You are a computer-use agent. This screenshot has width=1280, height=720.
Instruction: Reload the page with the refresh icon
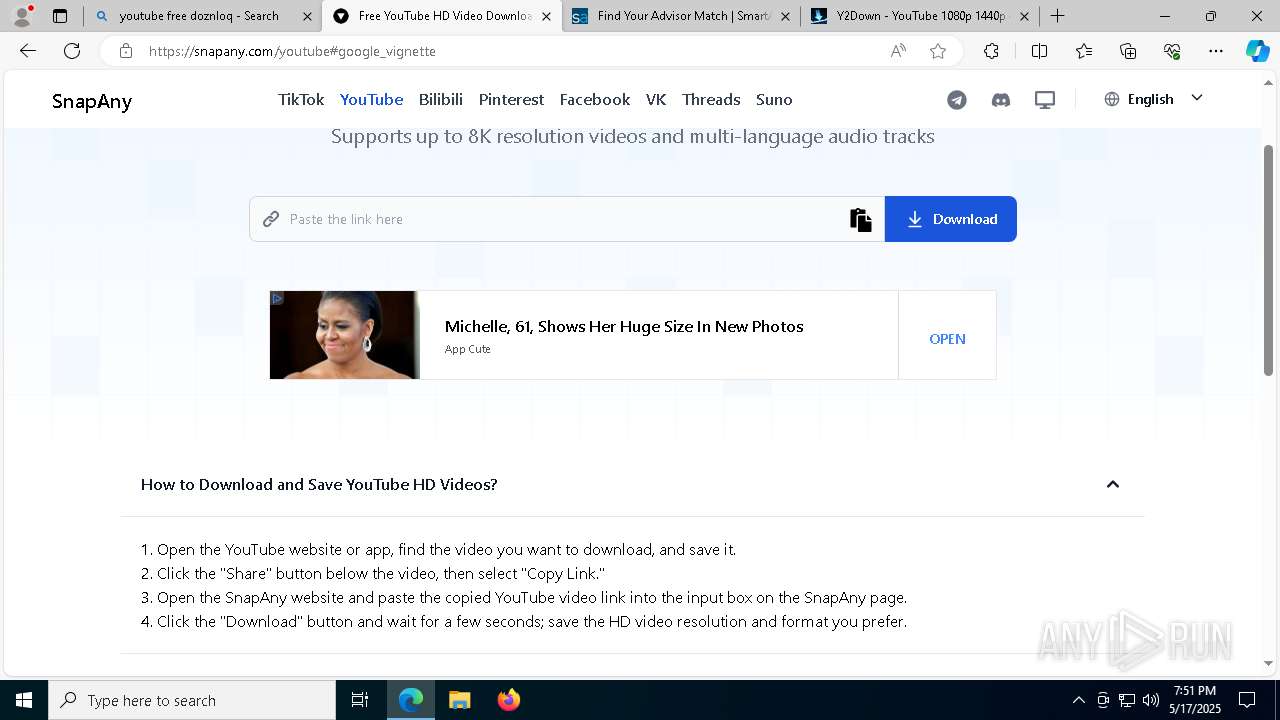[x=72, y=51]
